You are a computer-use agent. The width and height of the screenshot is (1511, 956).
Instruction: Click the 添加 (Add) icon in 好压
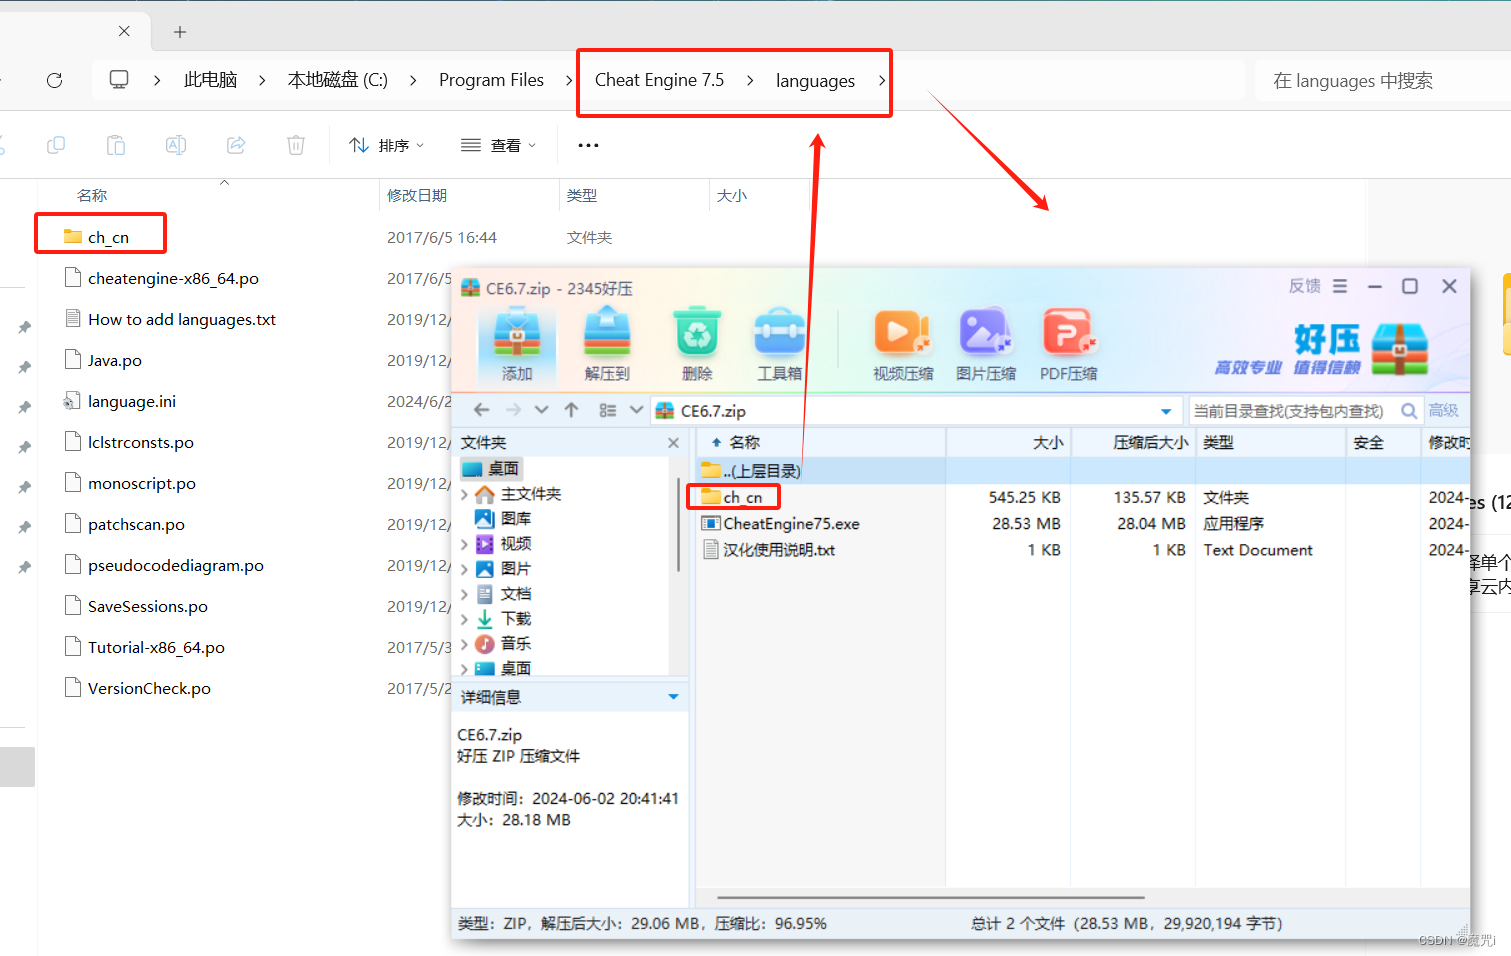(517, 344)
